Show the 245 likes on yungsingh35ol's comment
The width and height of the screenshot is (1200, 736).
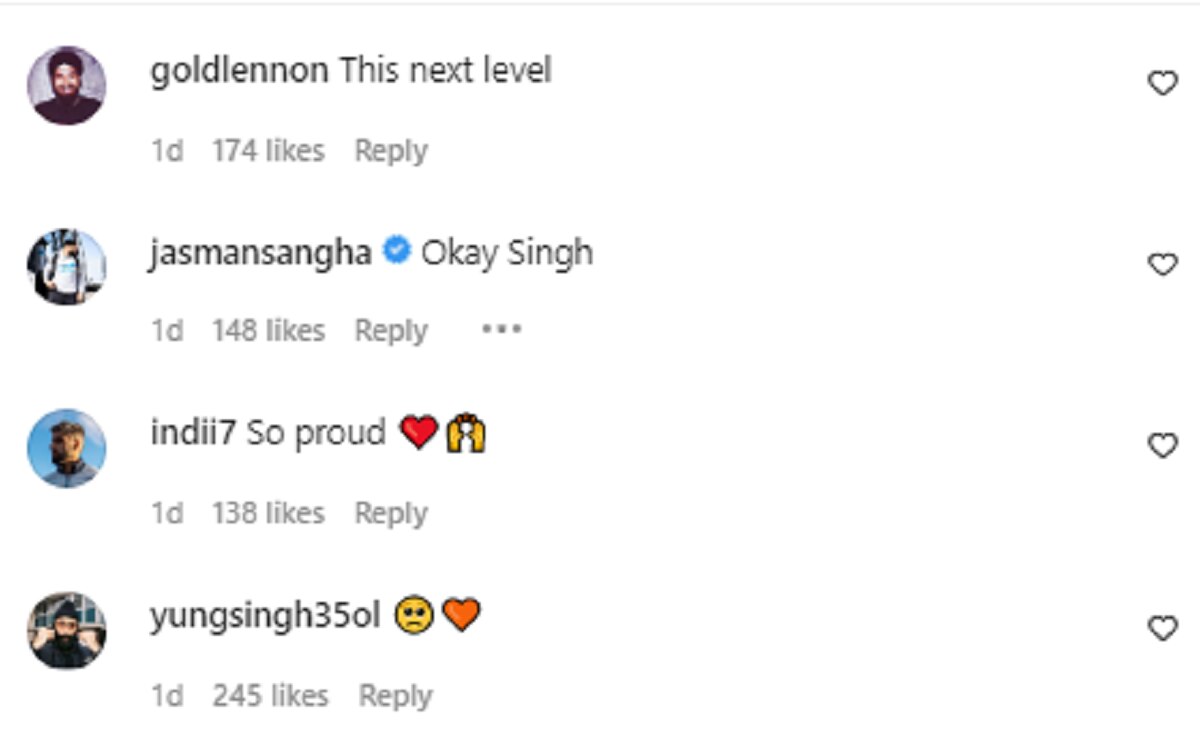click(270, 696)
